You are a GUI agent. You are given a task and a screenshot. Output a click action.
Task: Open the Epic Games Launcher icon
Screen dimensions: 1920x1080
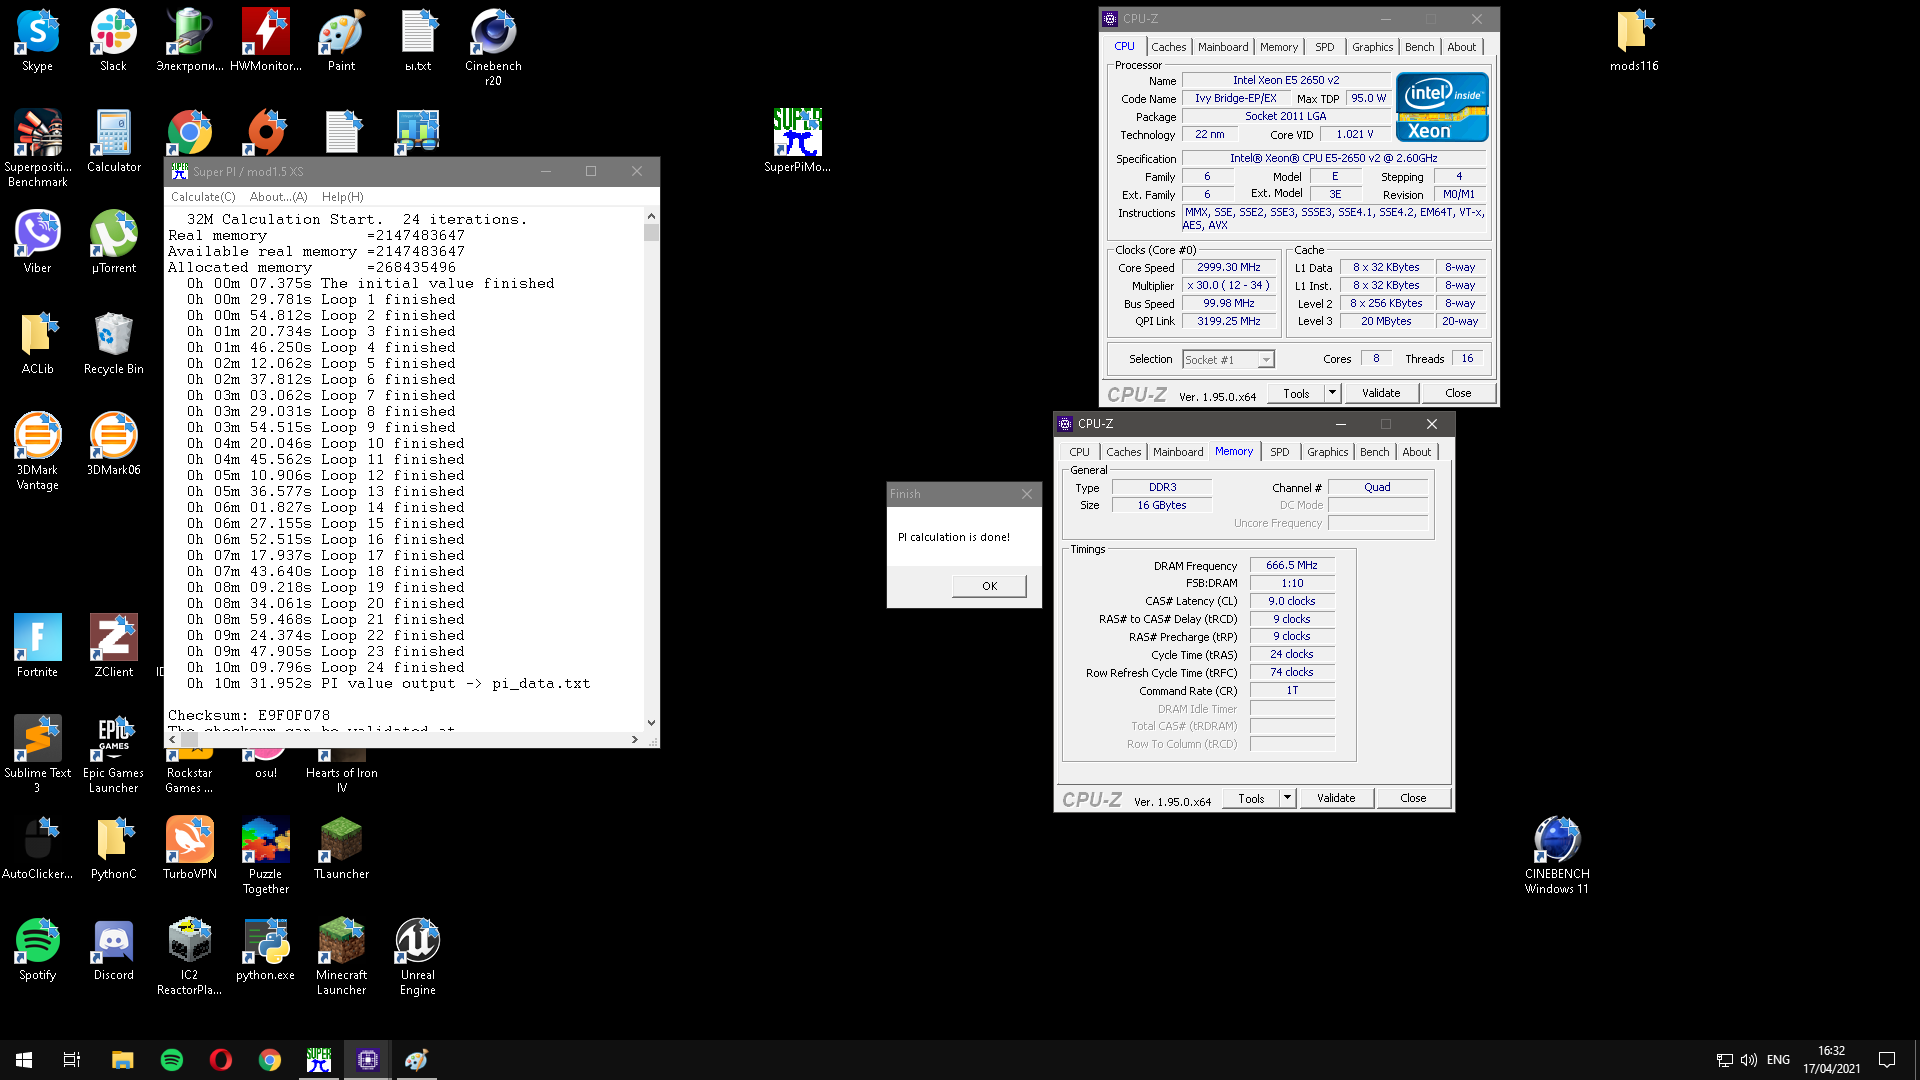(x=113, y=754)
